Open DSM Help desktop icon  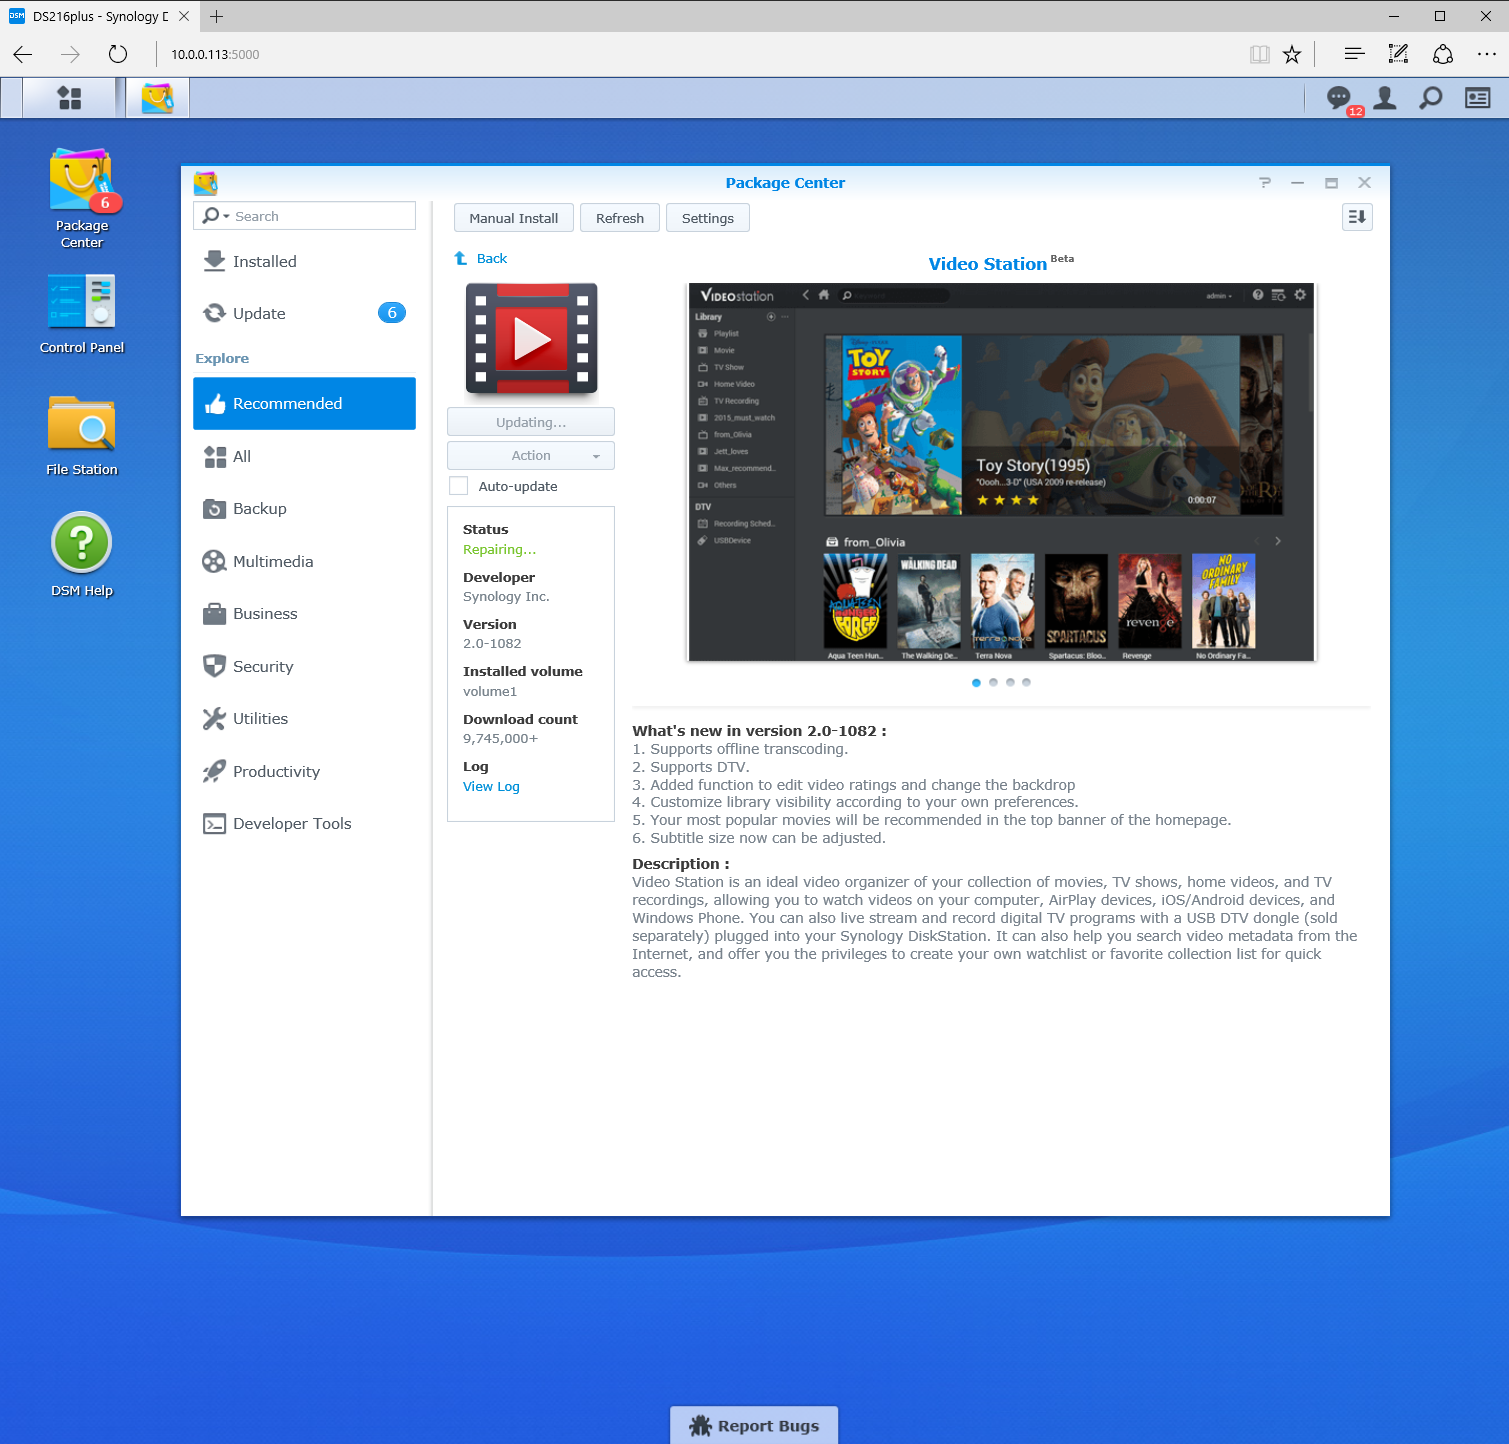click(x=82, y=545)
